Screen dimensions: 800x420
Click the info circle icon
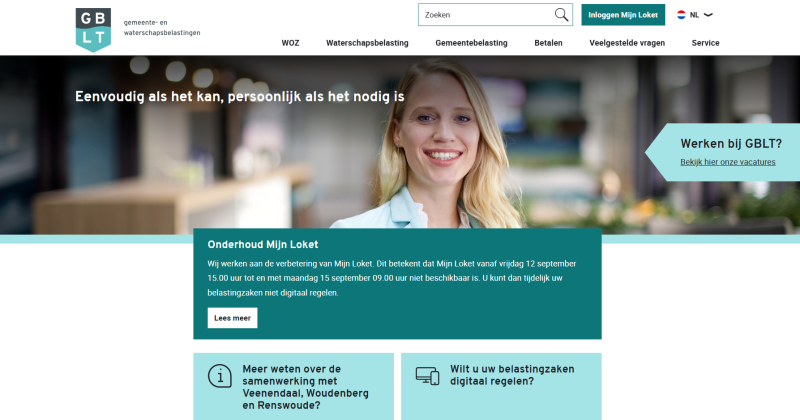(x=220, y=376)
